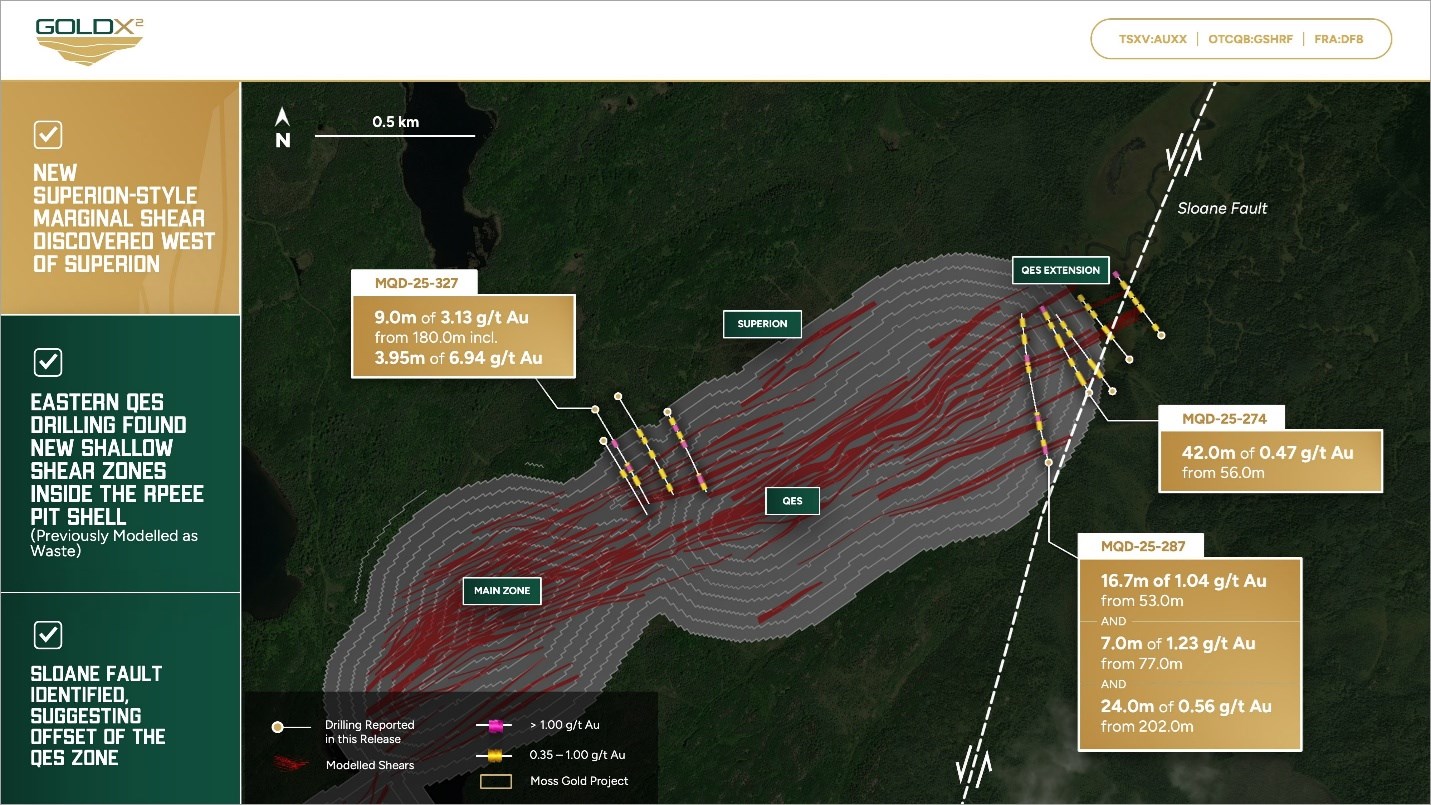This screenshot has width=1431, height=805.
Task: Click the MAIN ZONE label
Action: 502,591
